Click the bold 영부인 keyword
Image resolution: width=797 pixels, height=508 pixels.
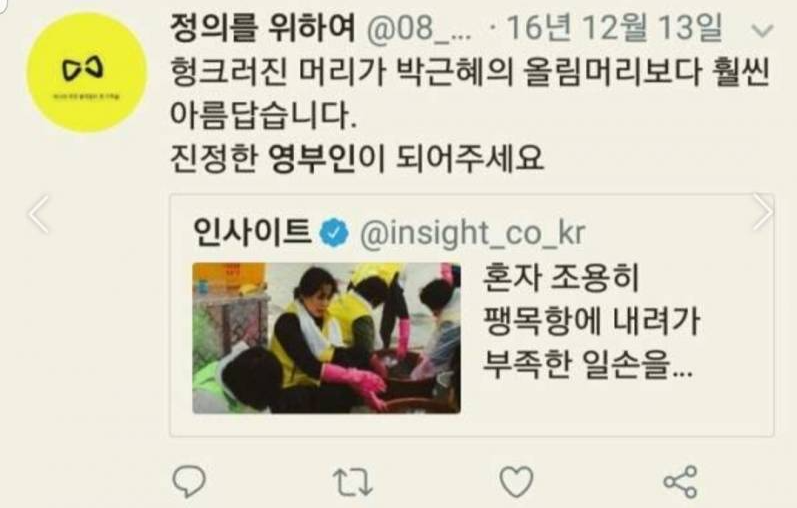click(x=311, y=158)
